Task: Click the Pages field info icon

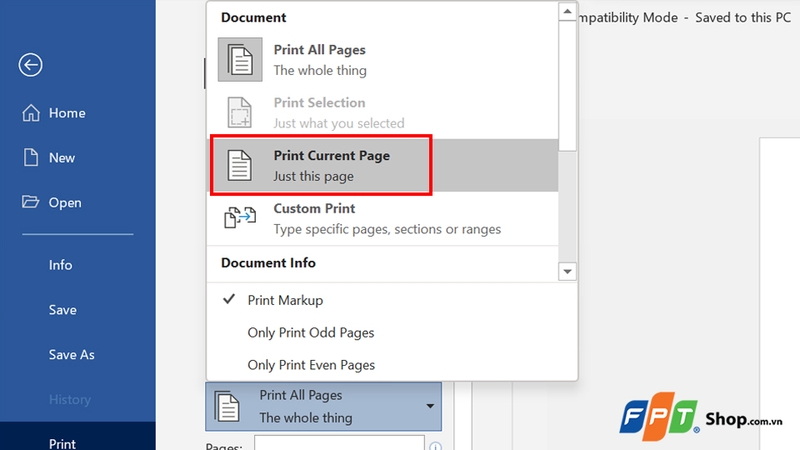Action: click(x=435, y=446)
